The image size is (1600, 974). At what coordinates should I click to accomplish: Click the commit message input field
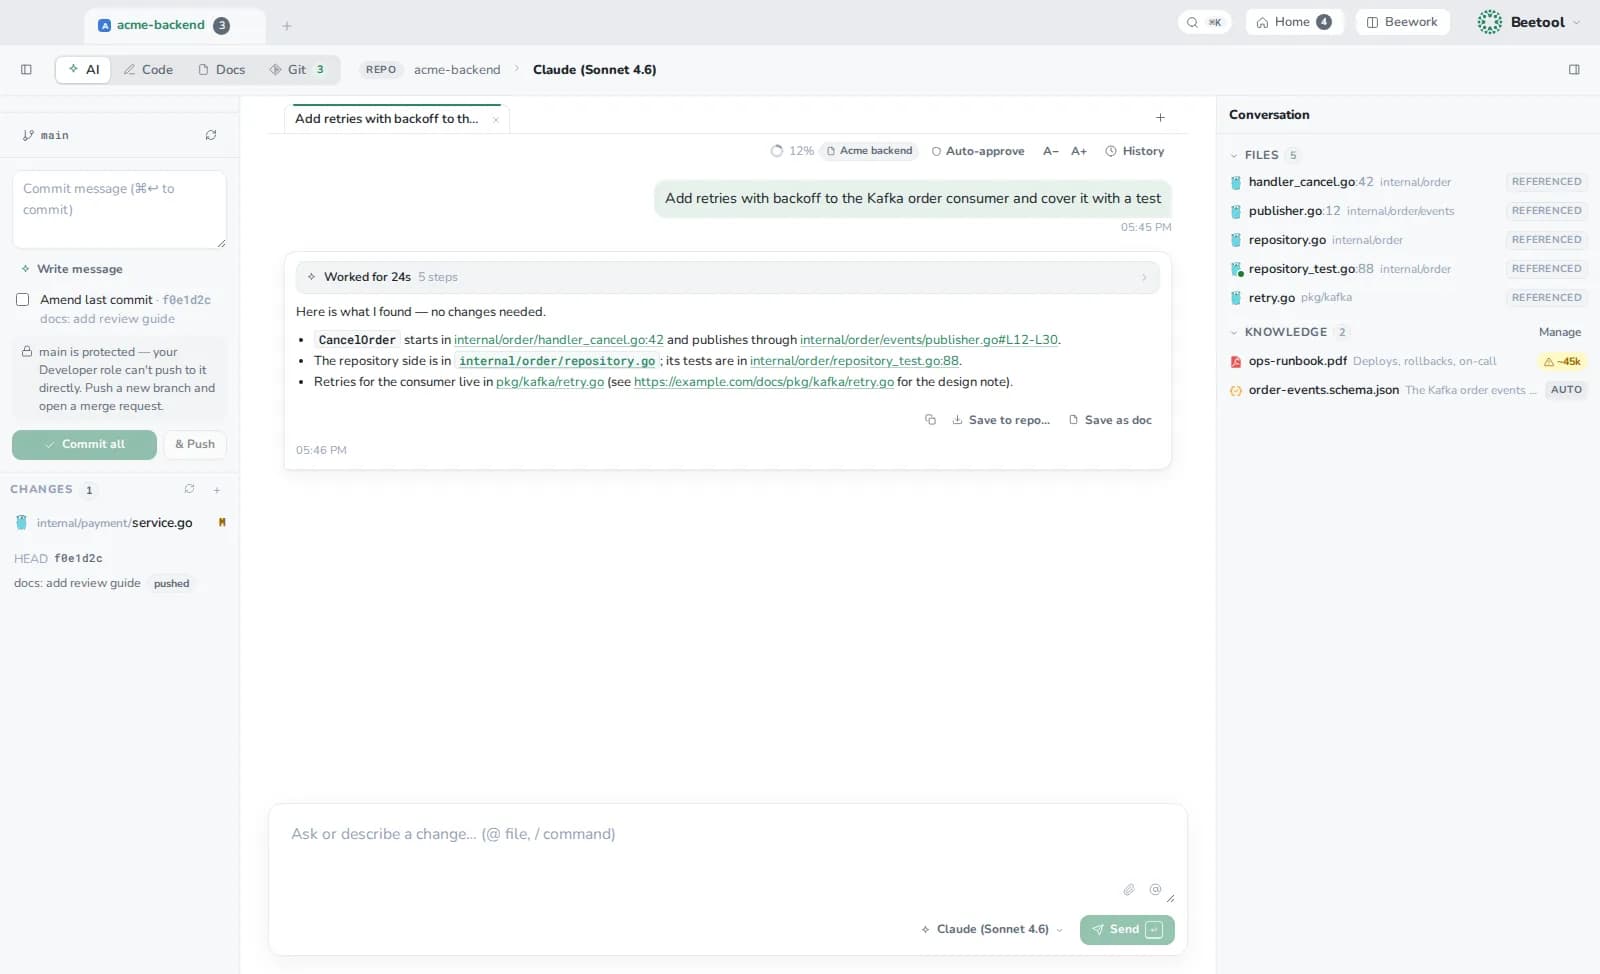pos(119,209)
